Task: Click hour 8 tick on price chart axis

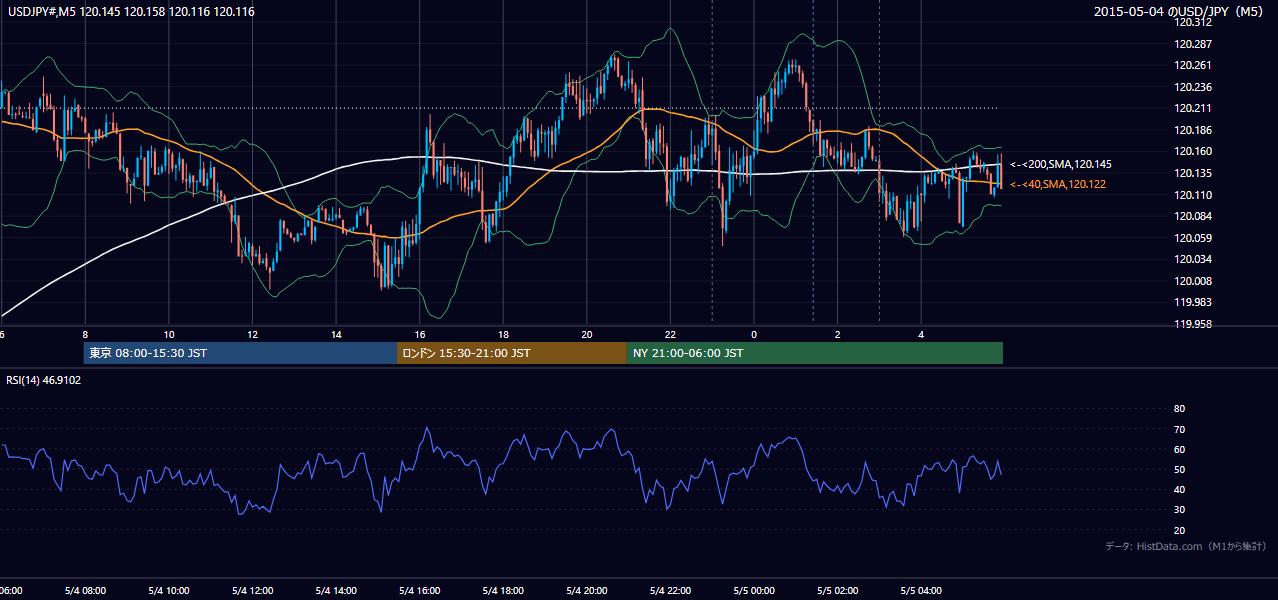Action: 85,334
